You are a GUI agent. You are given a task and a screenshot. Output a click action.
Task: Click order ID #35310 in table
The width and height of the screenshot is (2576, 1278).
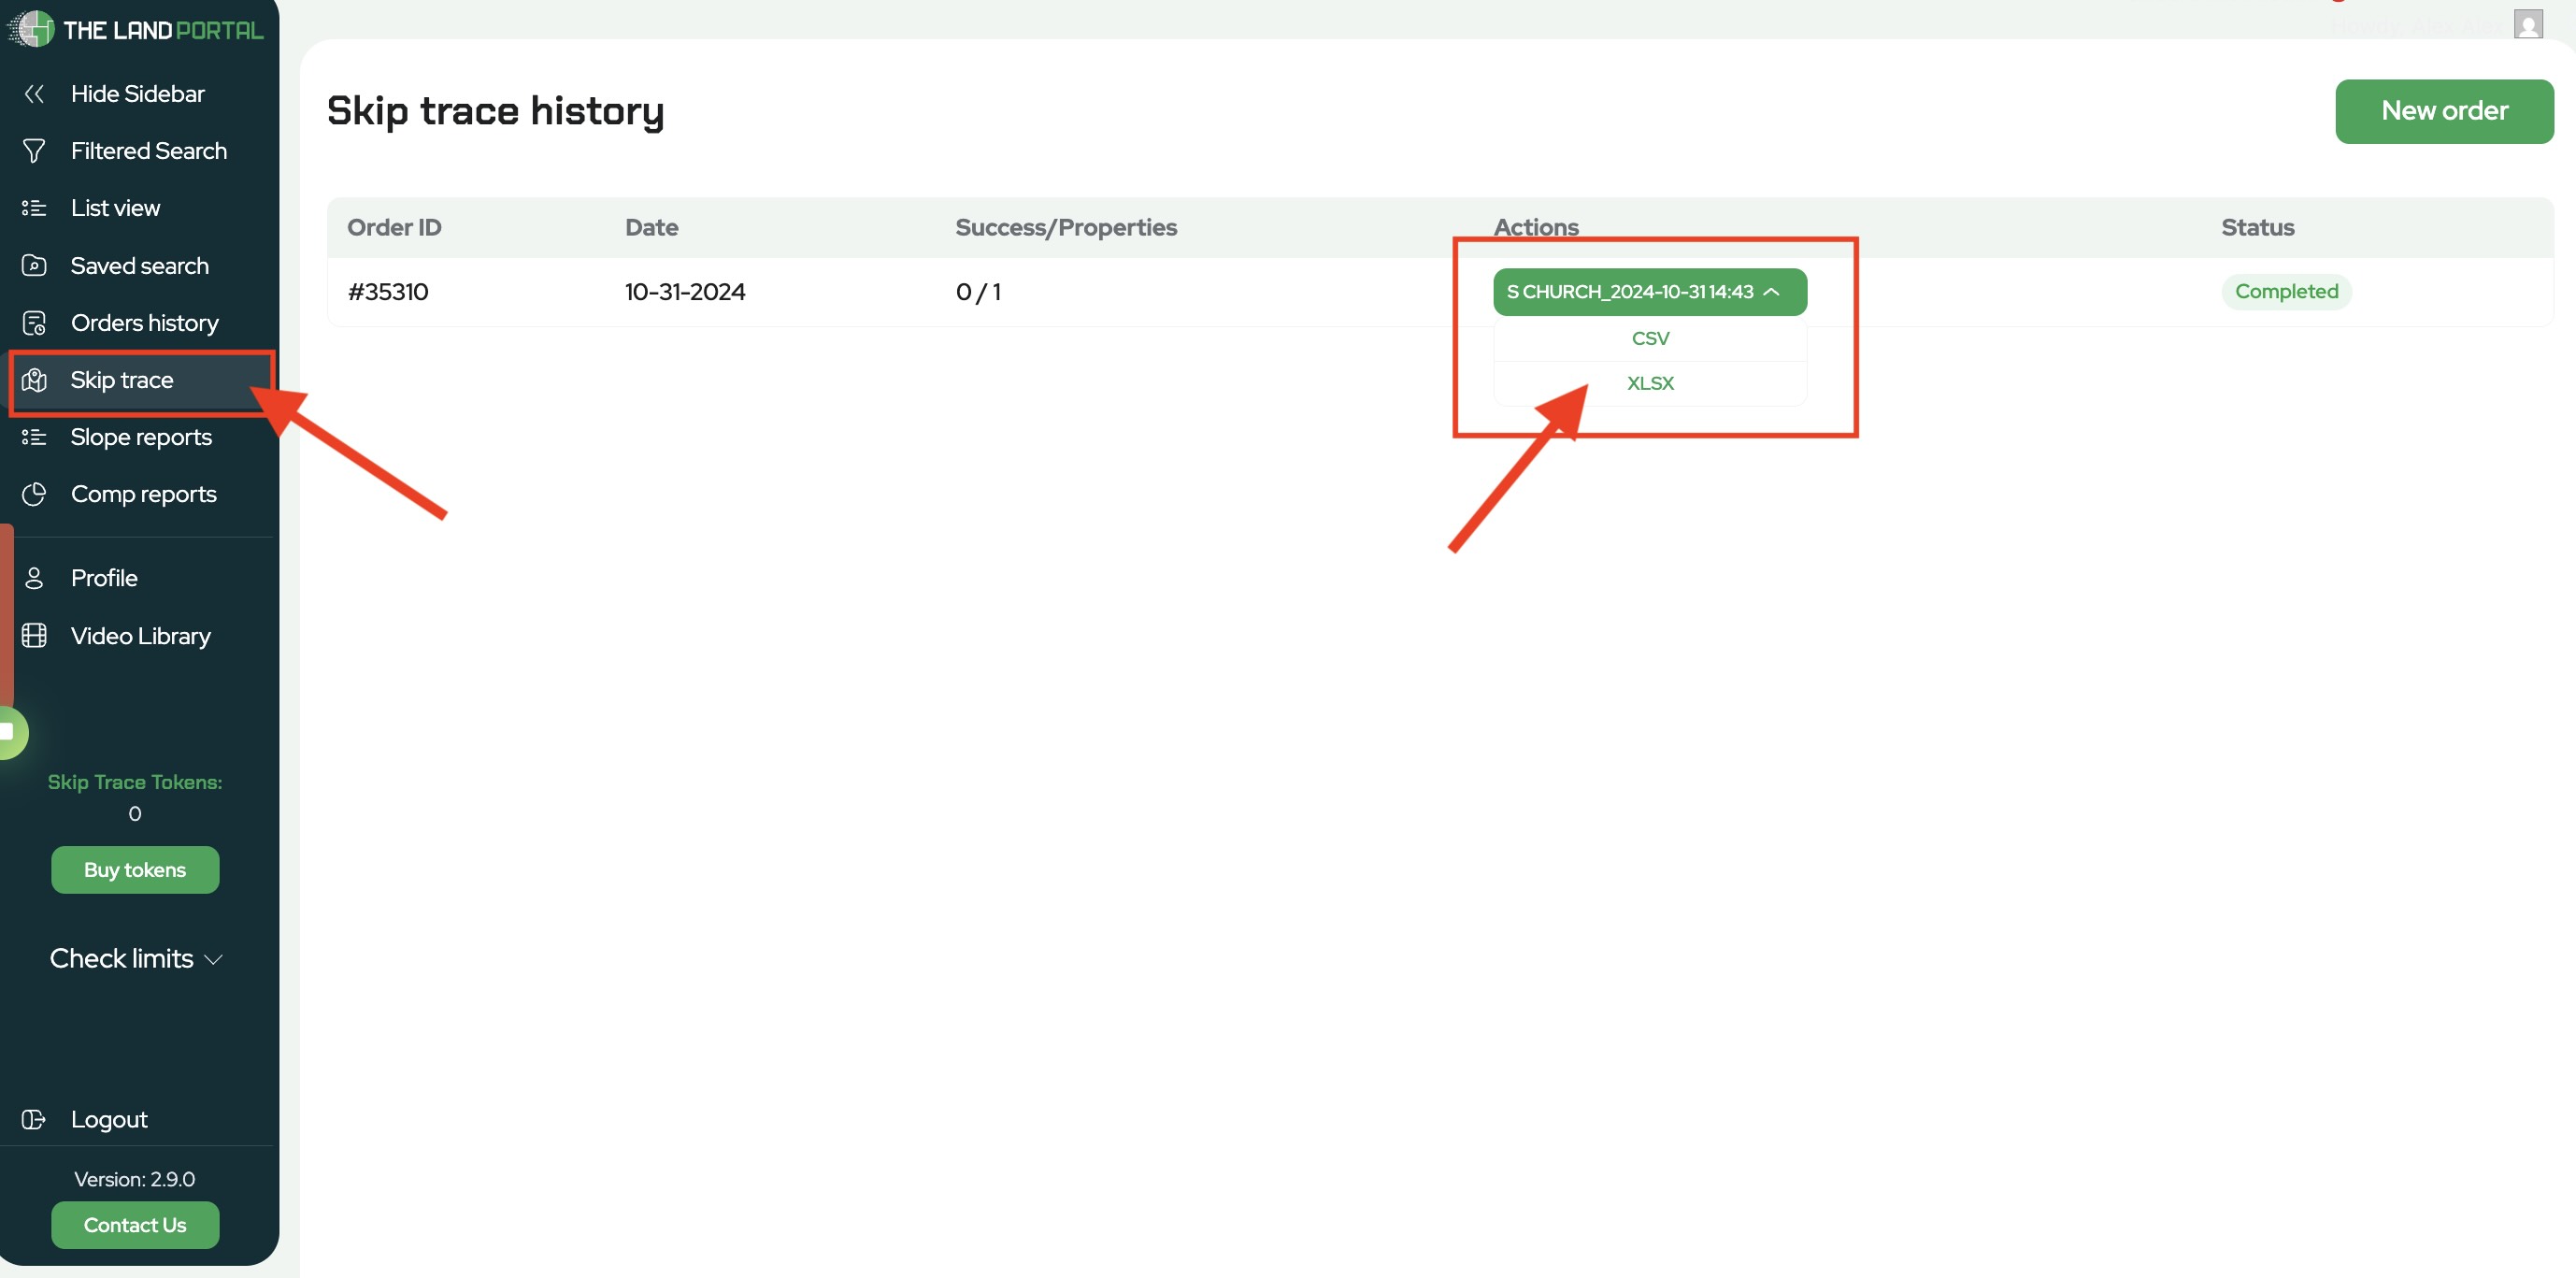click(388, 292)
